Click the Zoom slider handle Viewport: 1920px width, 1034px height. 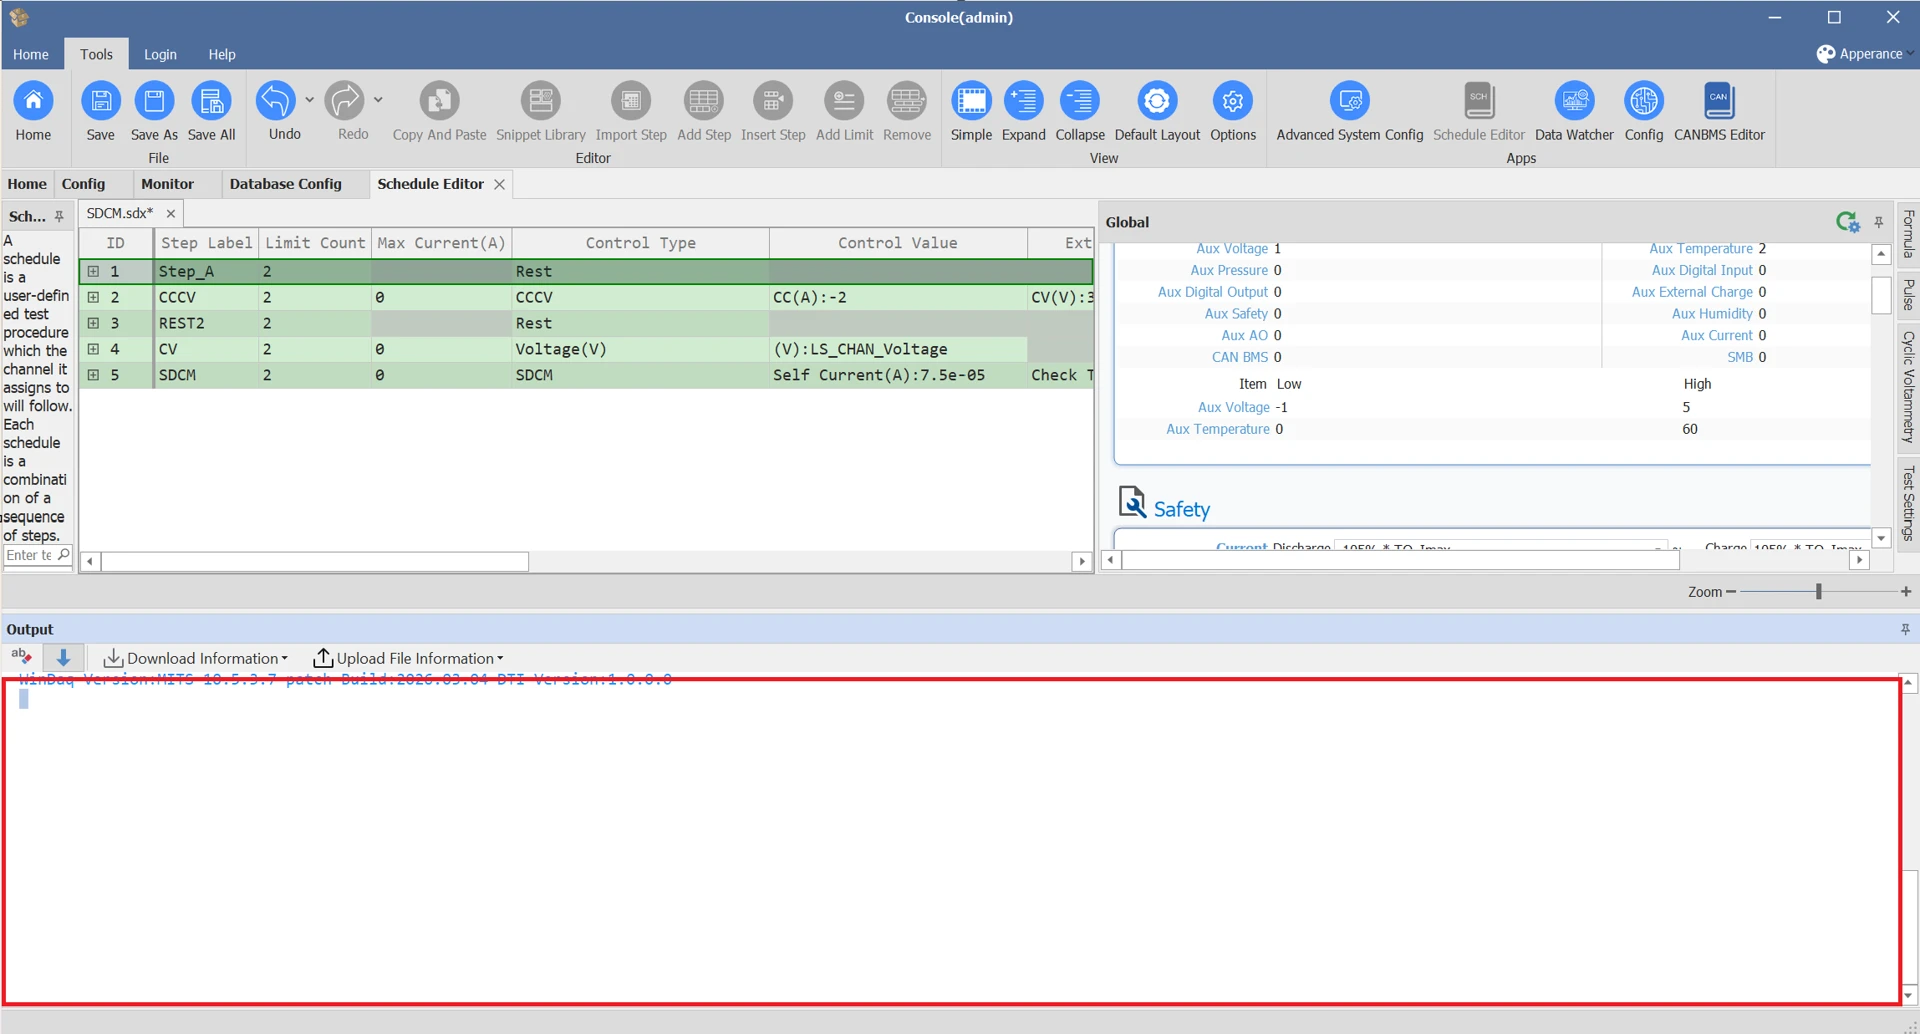tap(1819, 592)
